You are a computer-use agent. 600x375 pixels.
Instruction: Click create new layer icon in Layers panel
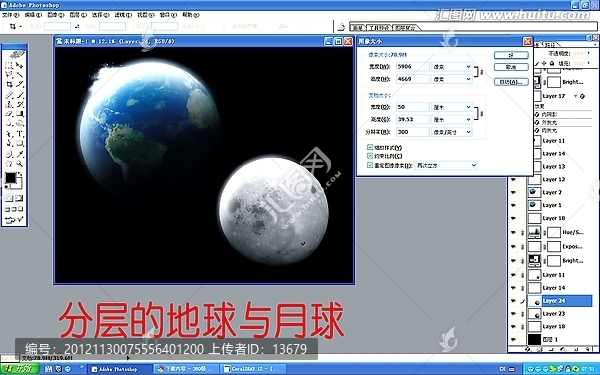tap(576, 349)
